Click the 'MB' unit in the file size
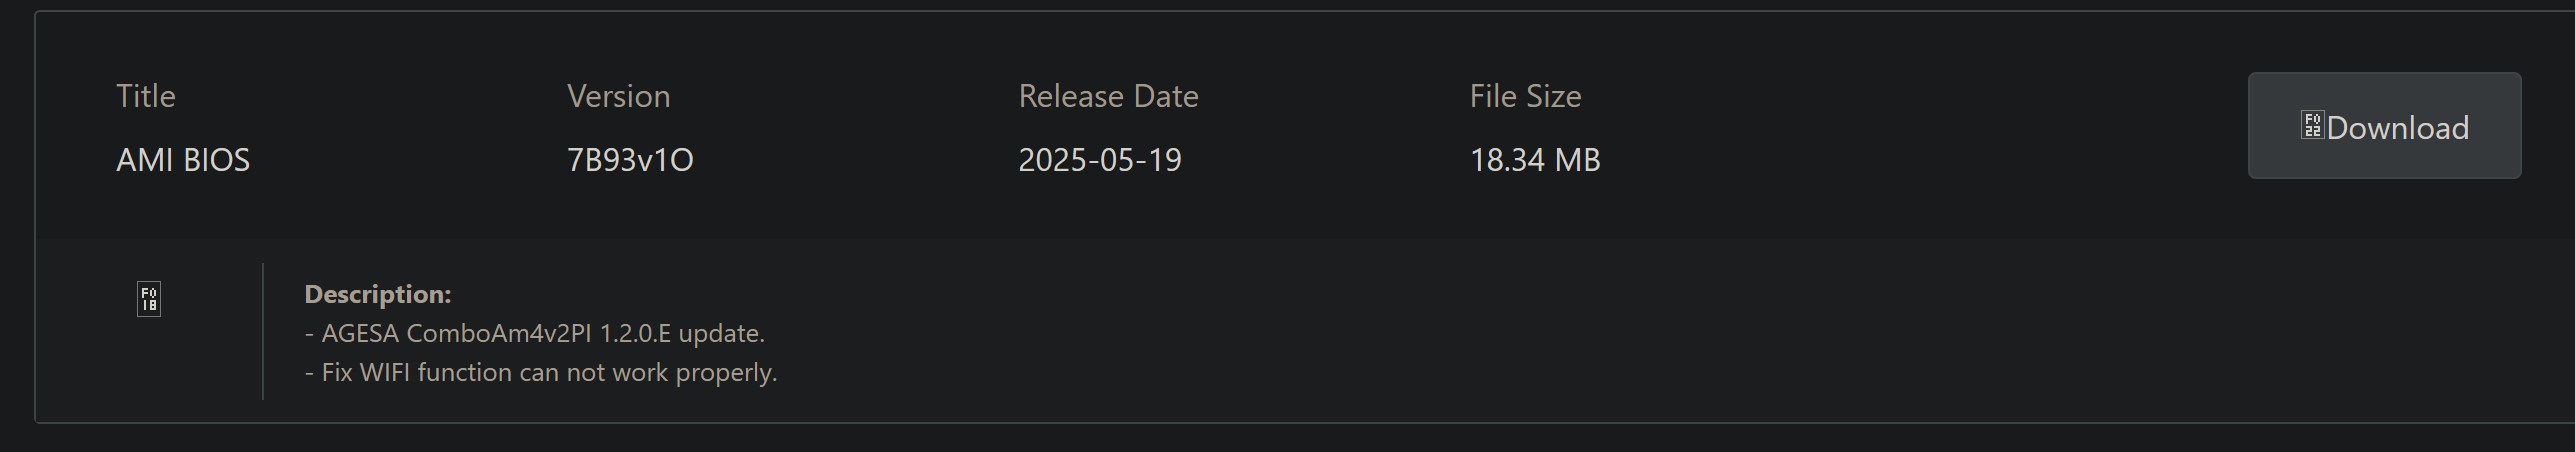 (x=1578, y=160)
